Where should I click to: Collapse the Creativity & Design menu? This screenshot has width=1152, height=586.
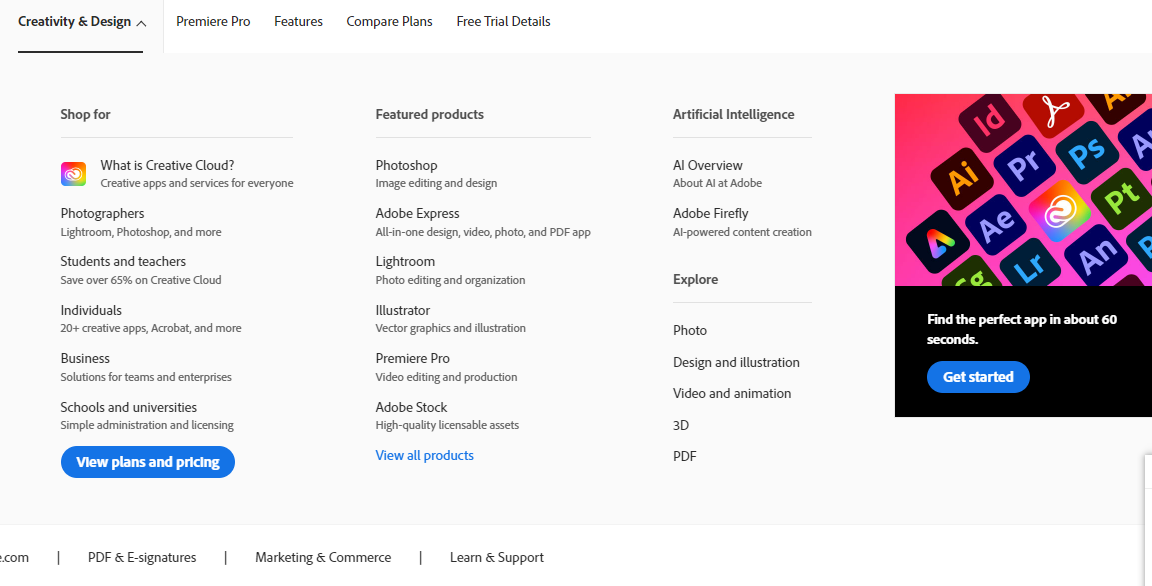[x=82, y=21]
